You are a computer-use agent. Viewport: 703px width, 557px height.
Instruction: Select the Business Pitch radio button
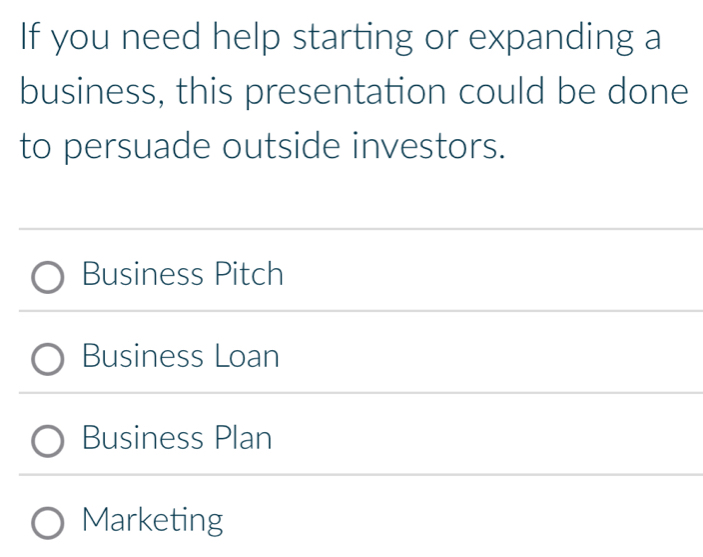pos(48,276)
